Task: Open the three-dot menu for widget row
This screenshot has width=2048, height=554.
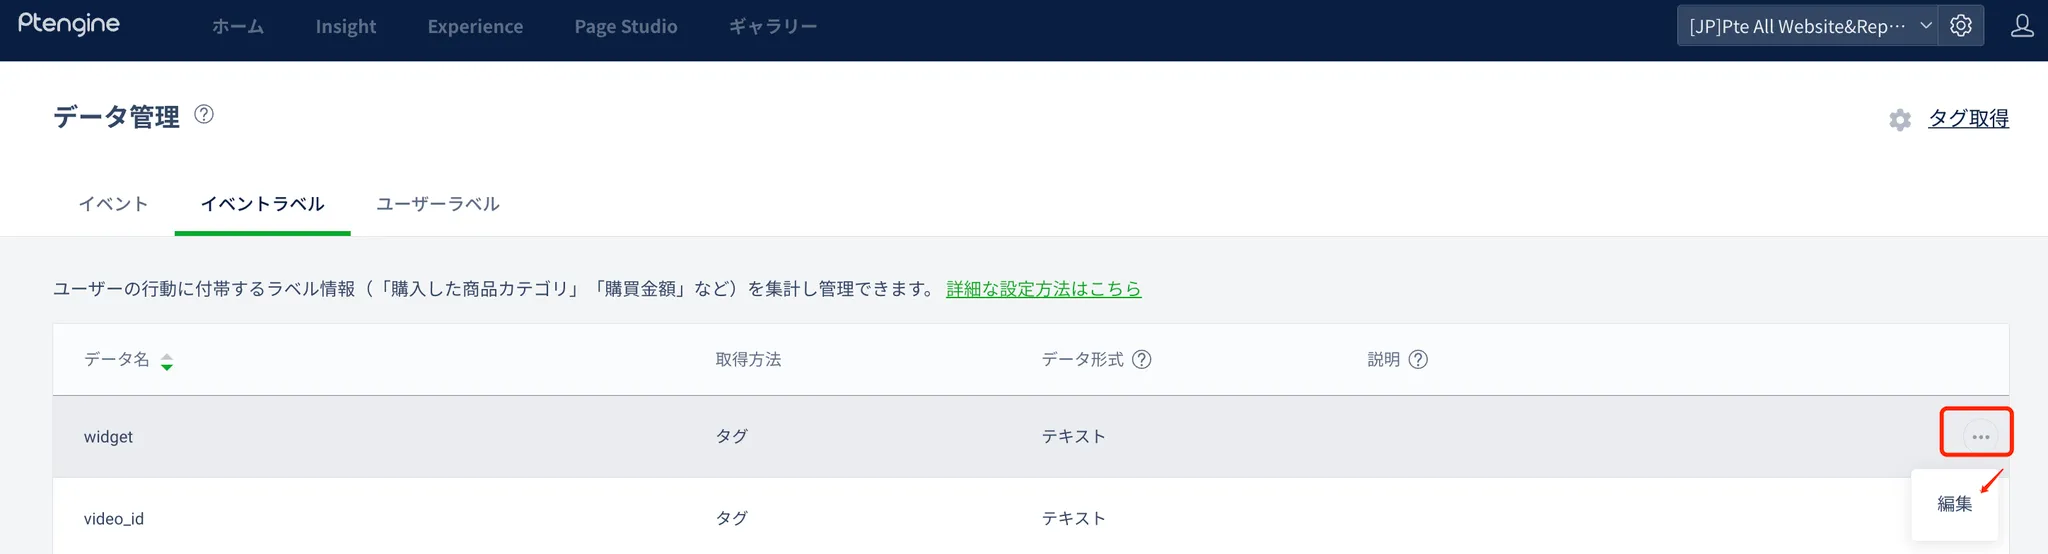Action: (1980, 437)
